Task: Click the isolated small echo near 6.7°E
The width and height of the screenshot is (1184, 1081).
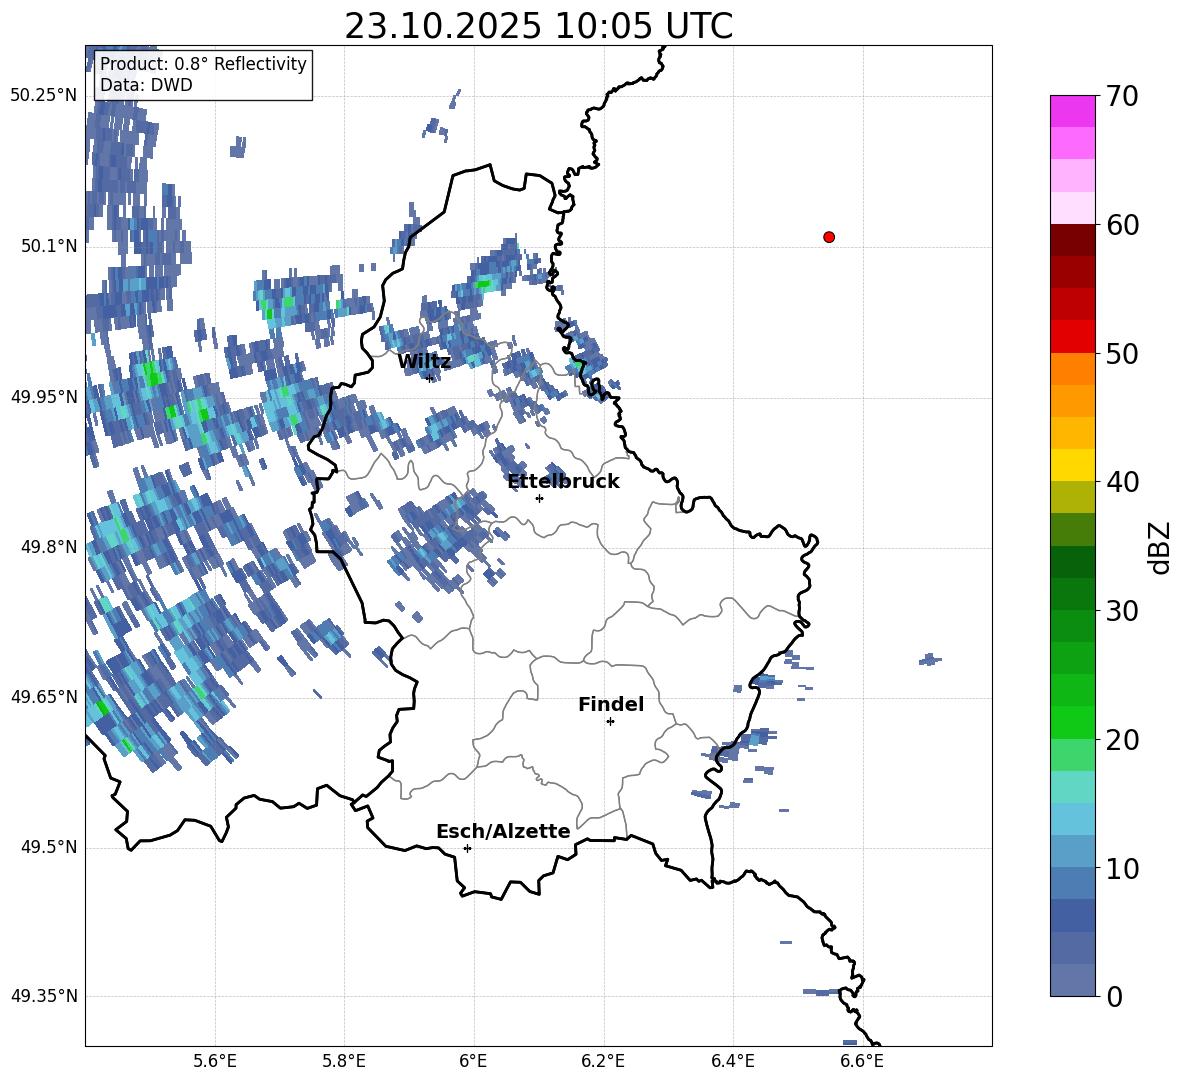Action: pos(930,660)
